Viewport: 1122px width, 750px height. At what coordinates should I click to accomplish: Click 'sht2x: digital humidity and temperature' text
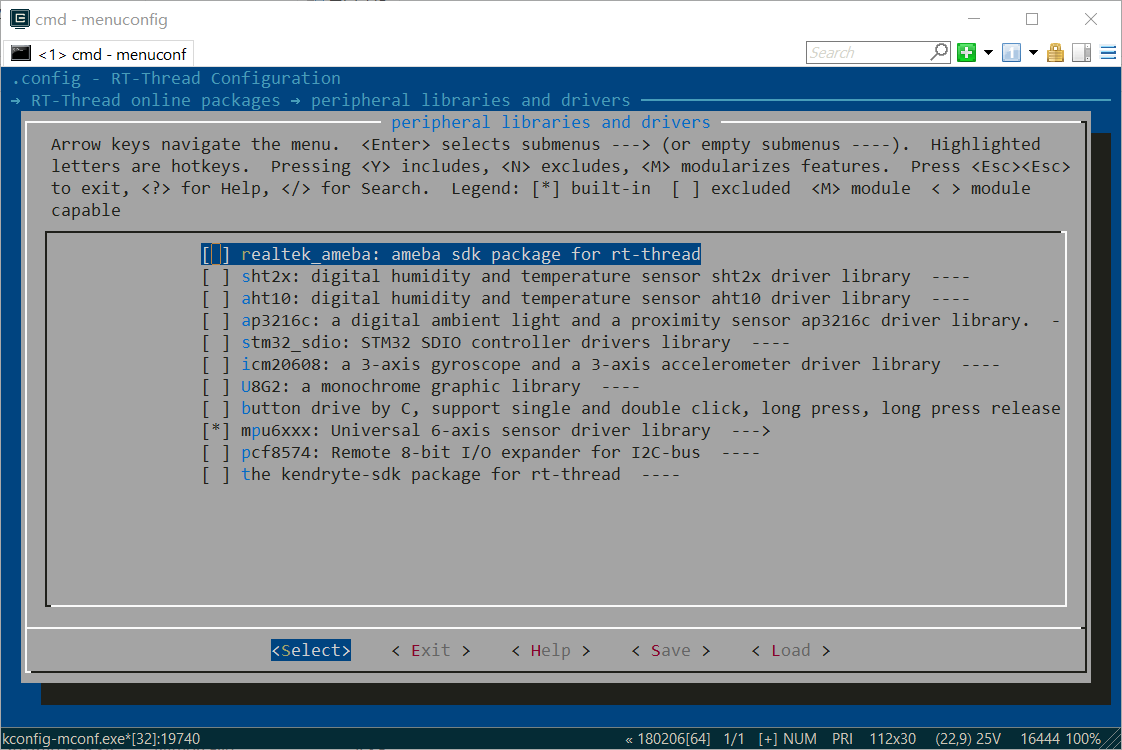576,276
